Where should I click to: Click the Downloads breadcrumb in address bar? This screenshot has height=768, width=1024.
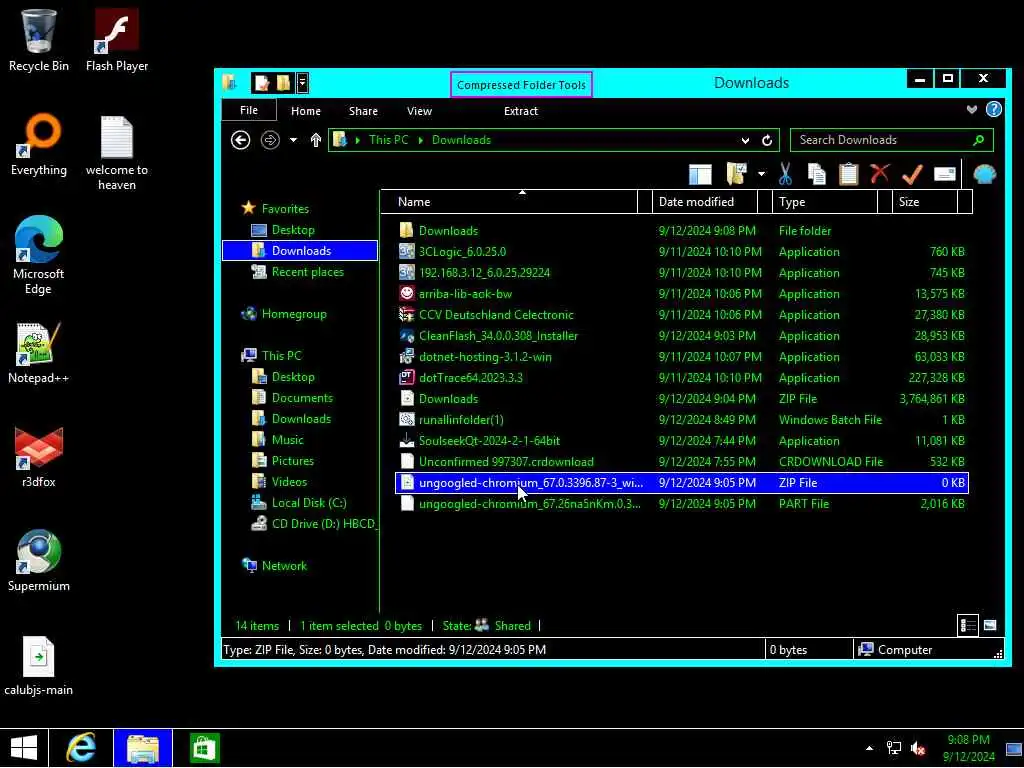click(x=461, y=140)
